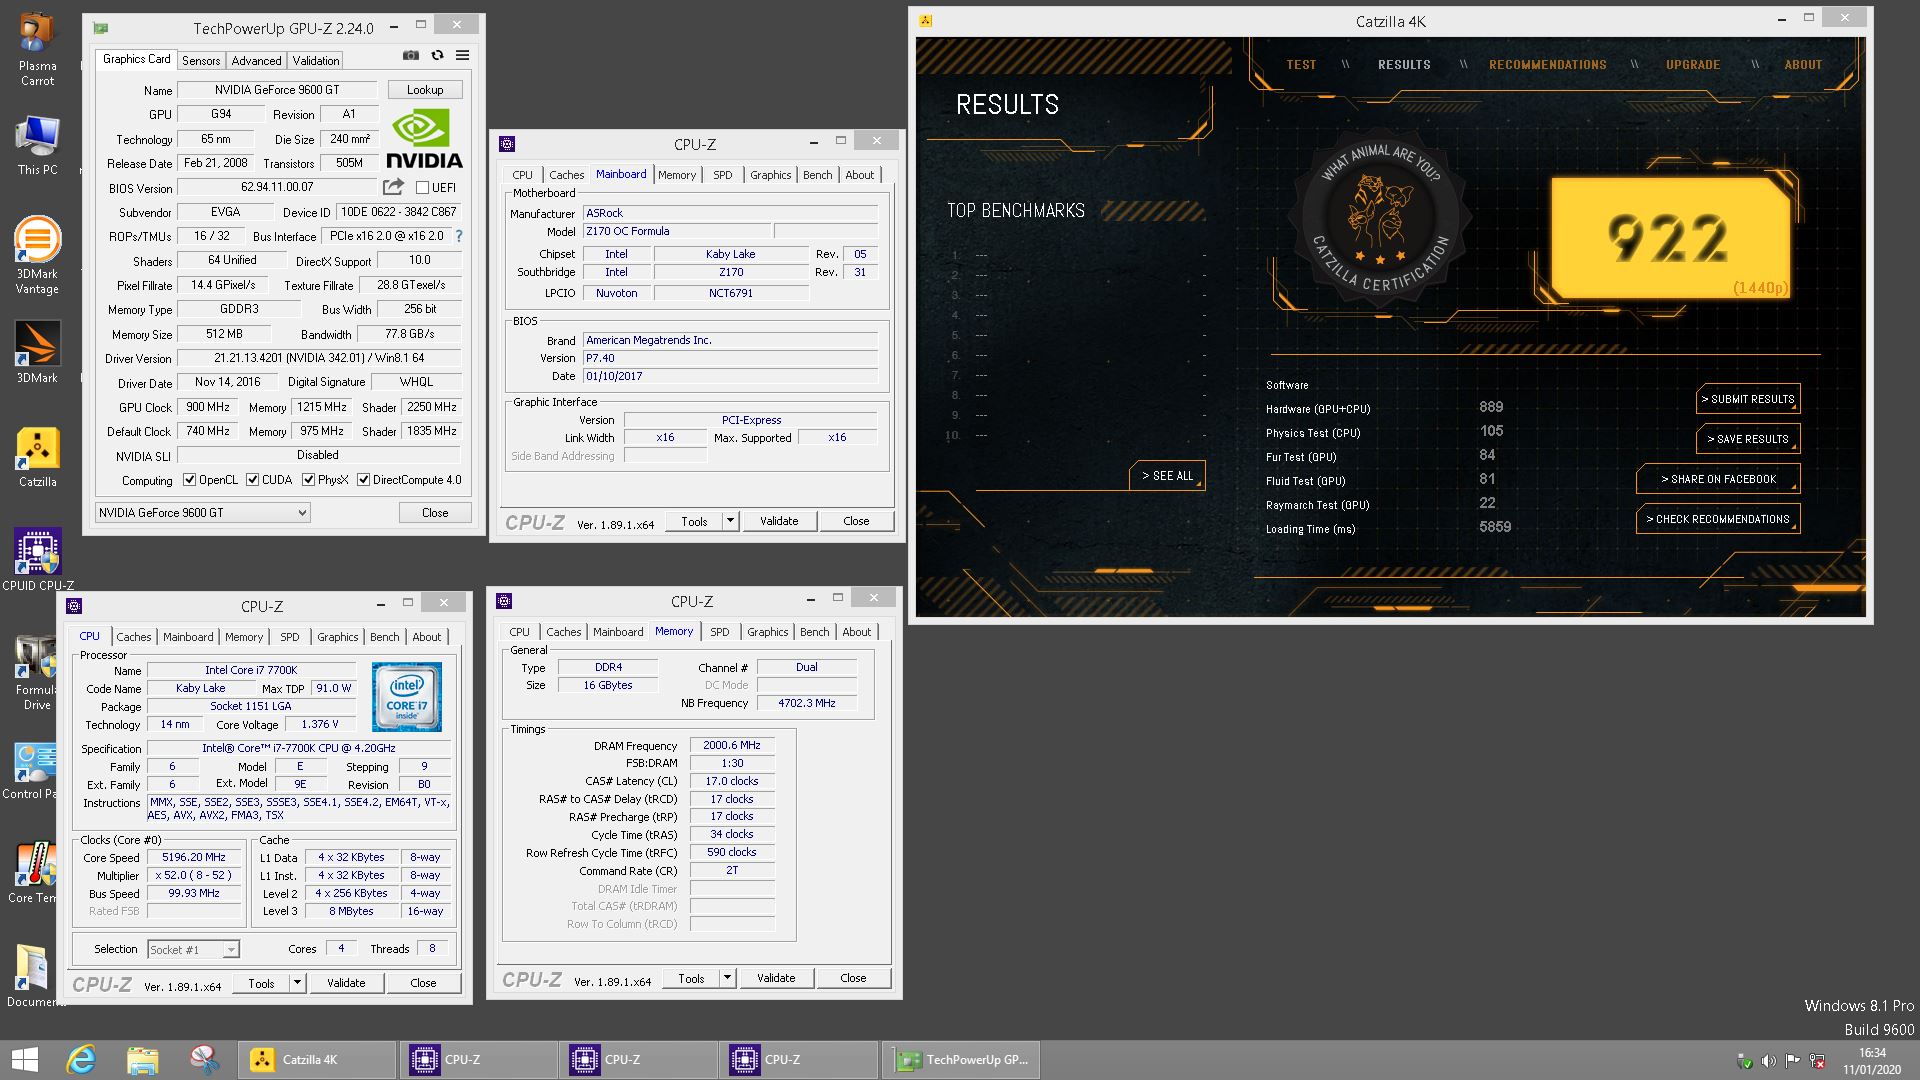Open the Socket #1 selection dropdown
1920x1080 pixels.
coord(193,949)
